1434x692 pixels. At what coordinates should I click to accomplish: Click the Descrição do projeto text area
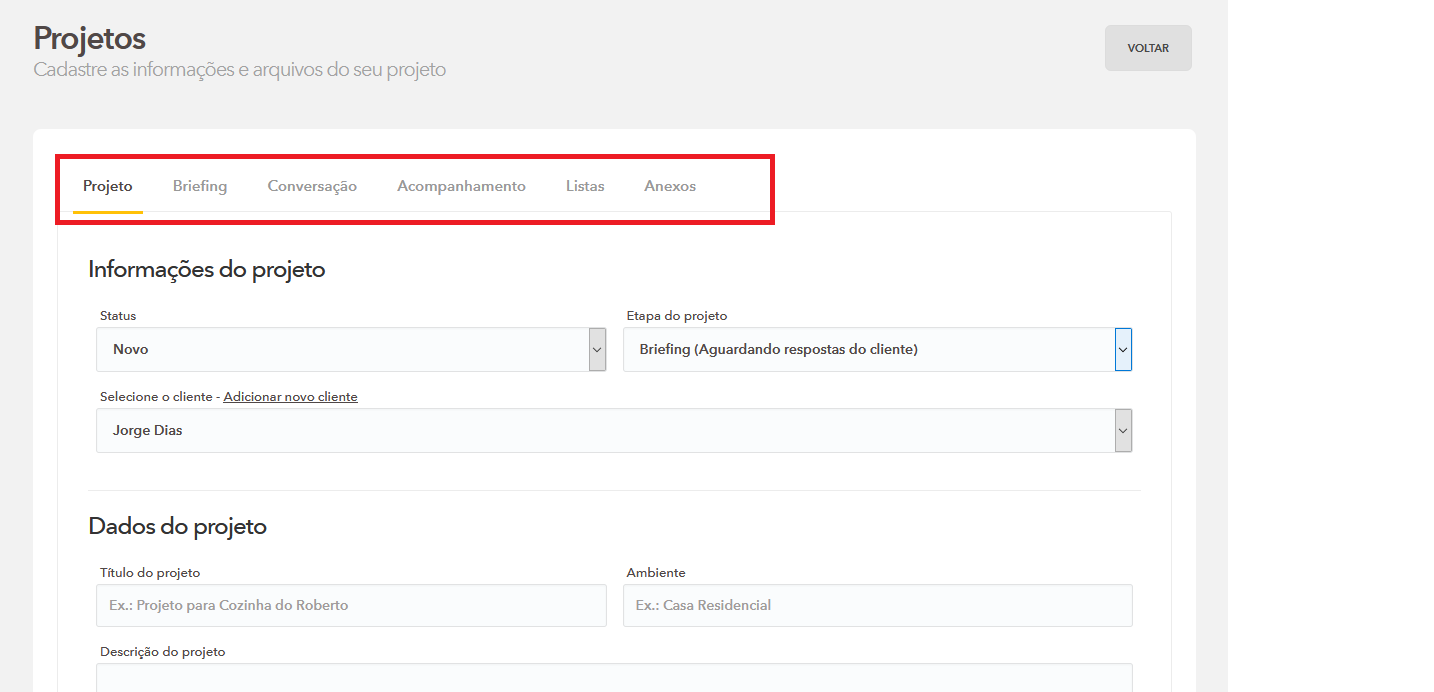coord(614,678)
